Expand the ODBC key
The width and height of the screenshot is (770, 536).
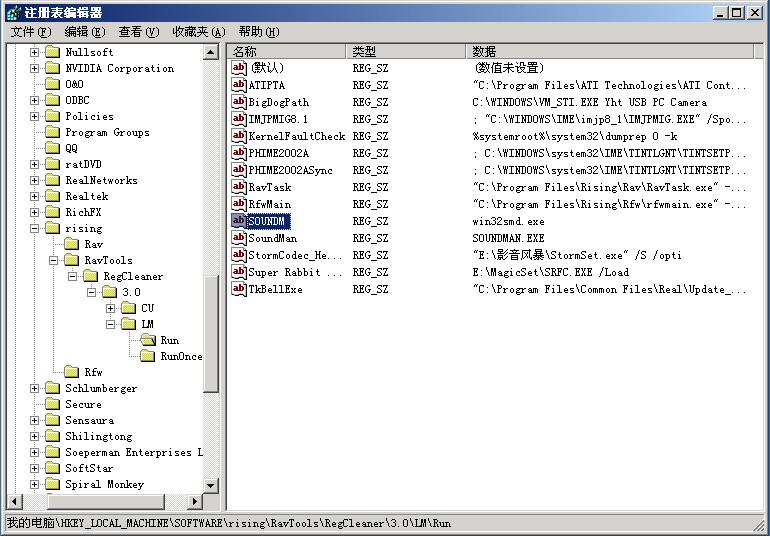tap(34, 100)
